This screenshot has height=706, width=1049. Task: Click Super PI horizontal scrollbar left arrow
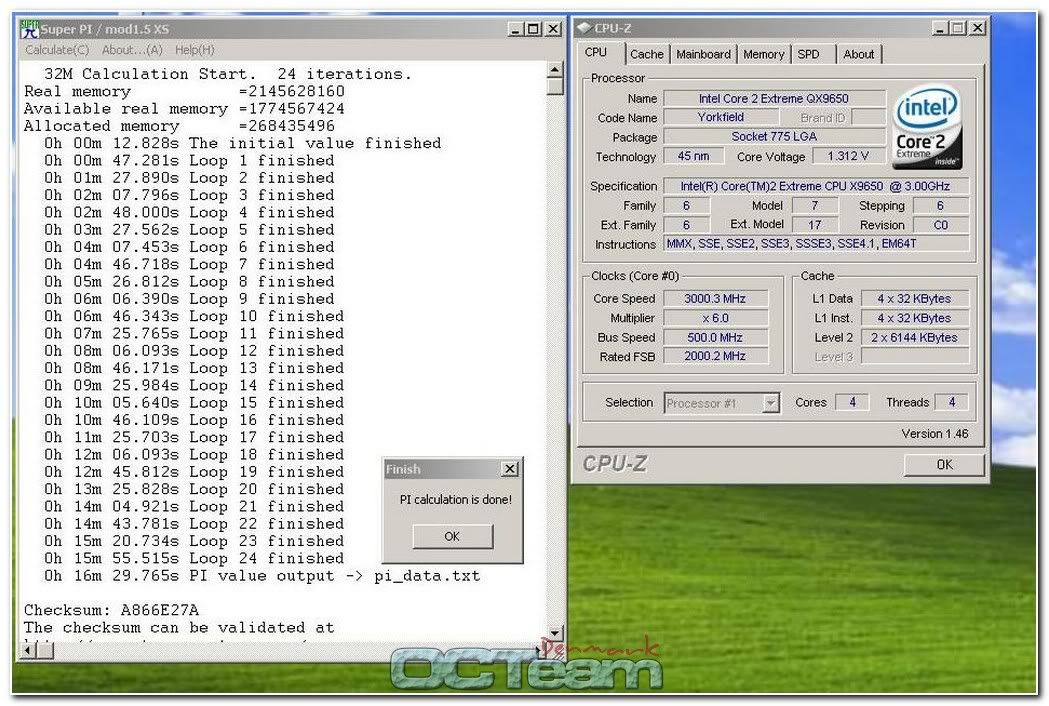click(29, 649)
